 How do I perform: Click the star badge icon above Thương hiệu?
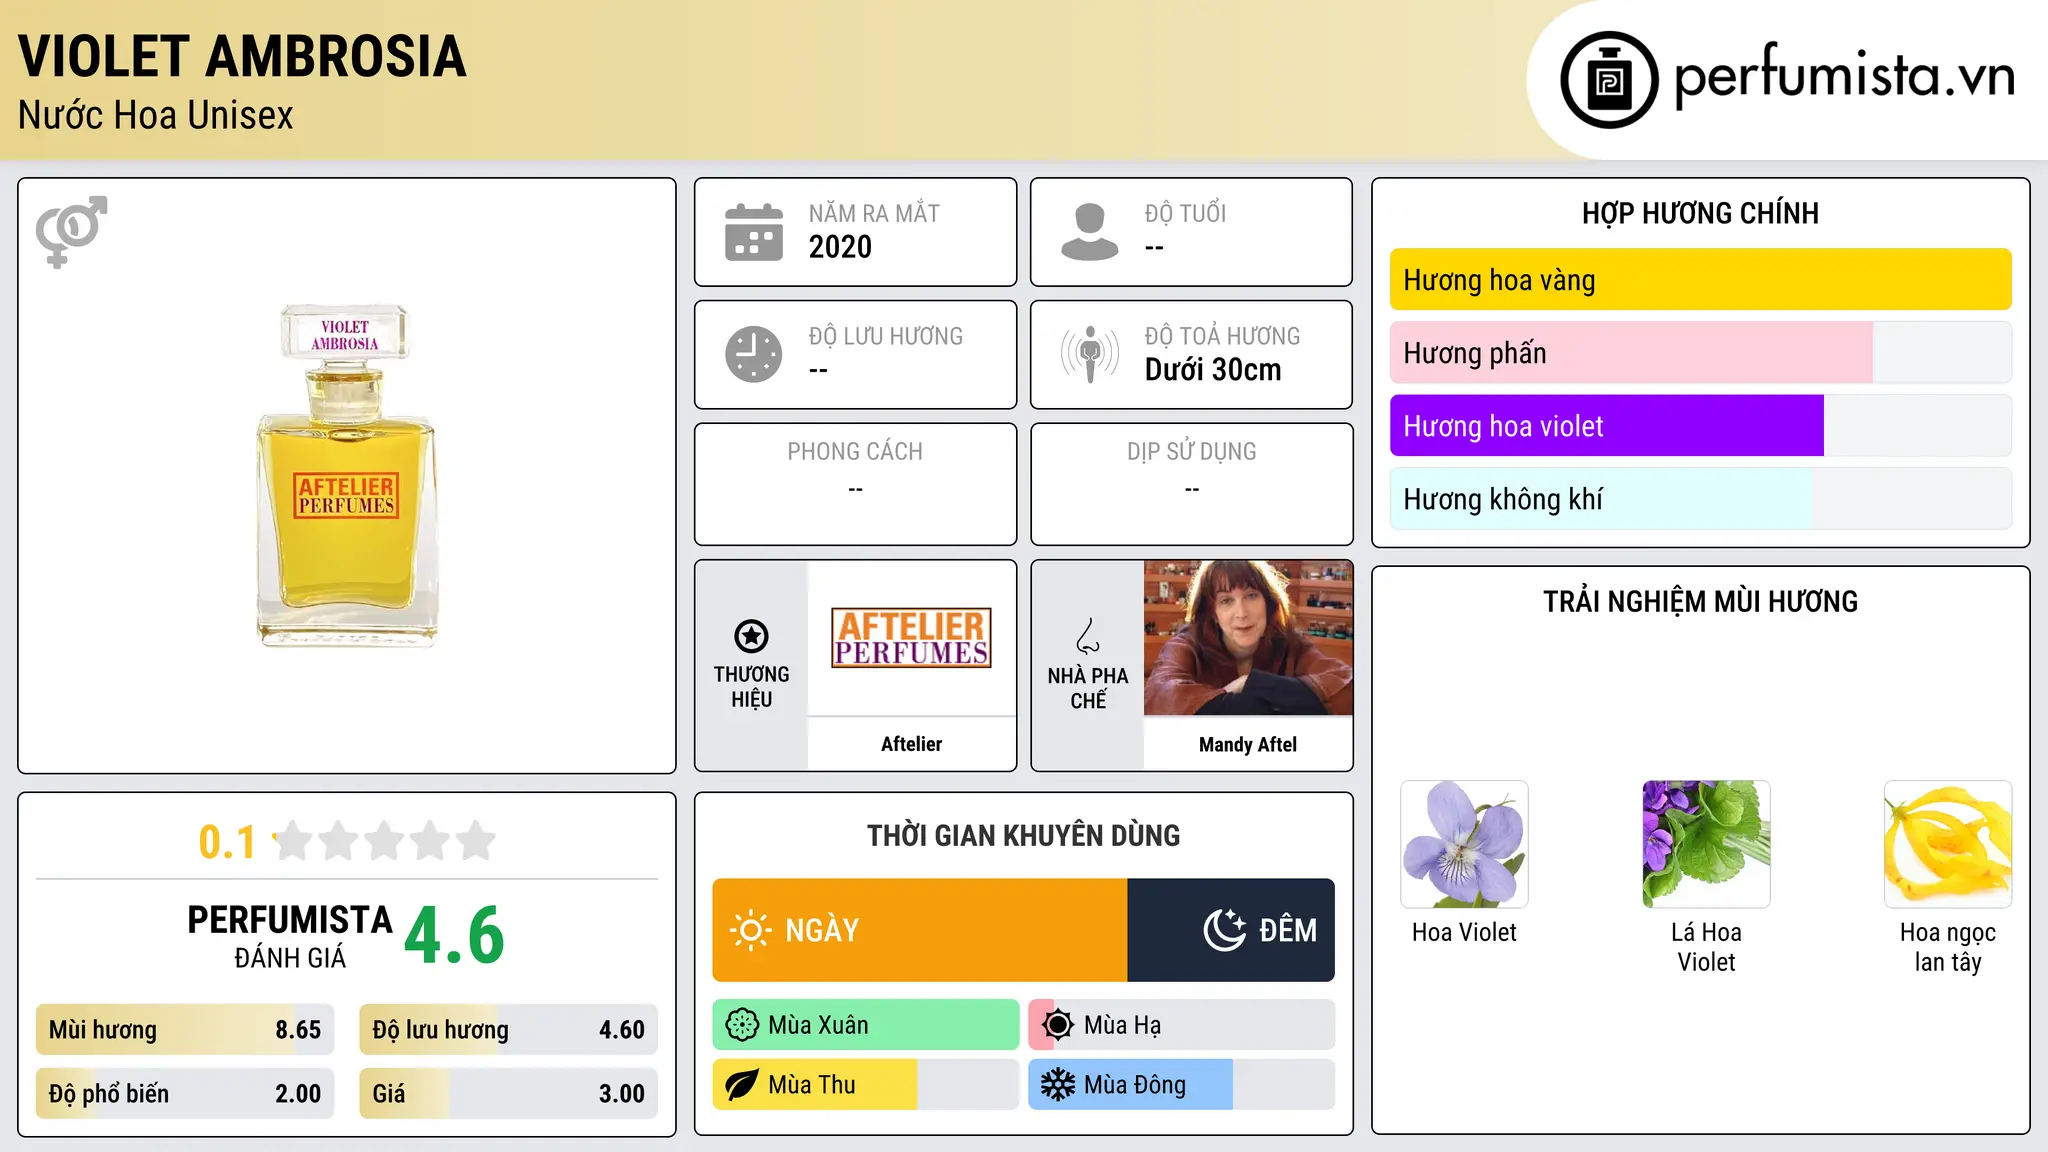pos(751,636)
